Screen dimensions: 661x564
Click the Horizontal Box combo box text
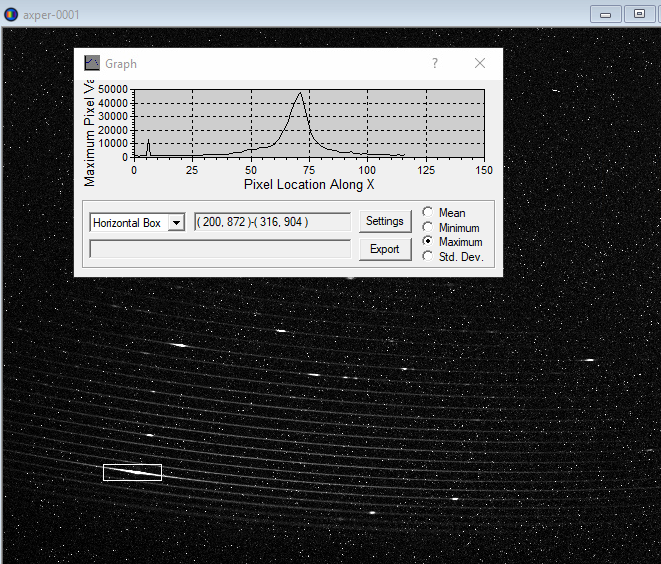[x=127, y=223]
